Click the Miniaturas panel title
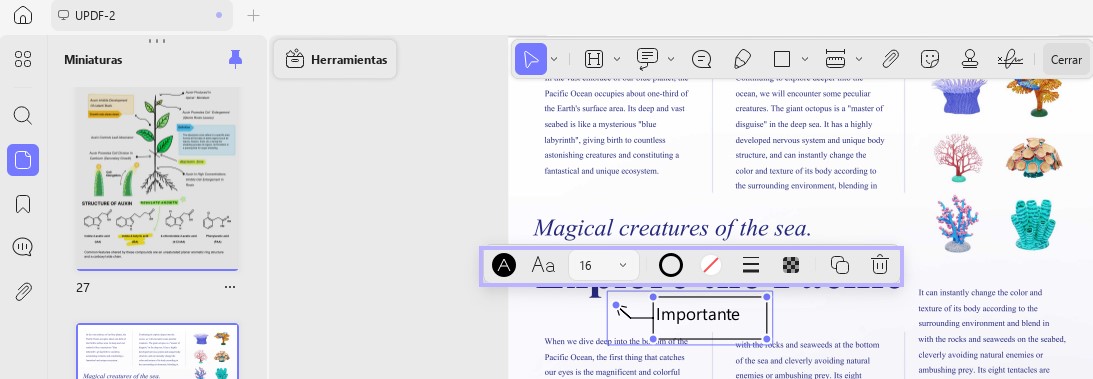This screenshot has height=379, width=1093. click(x=93, y=60)
